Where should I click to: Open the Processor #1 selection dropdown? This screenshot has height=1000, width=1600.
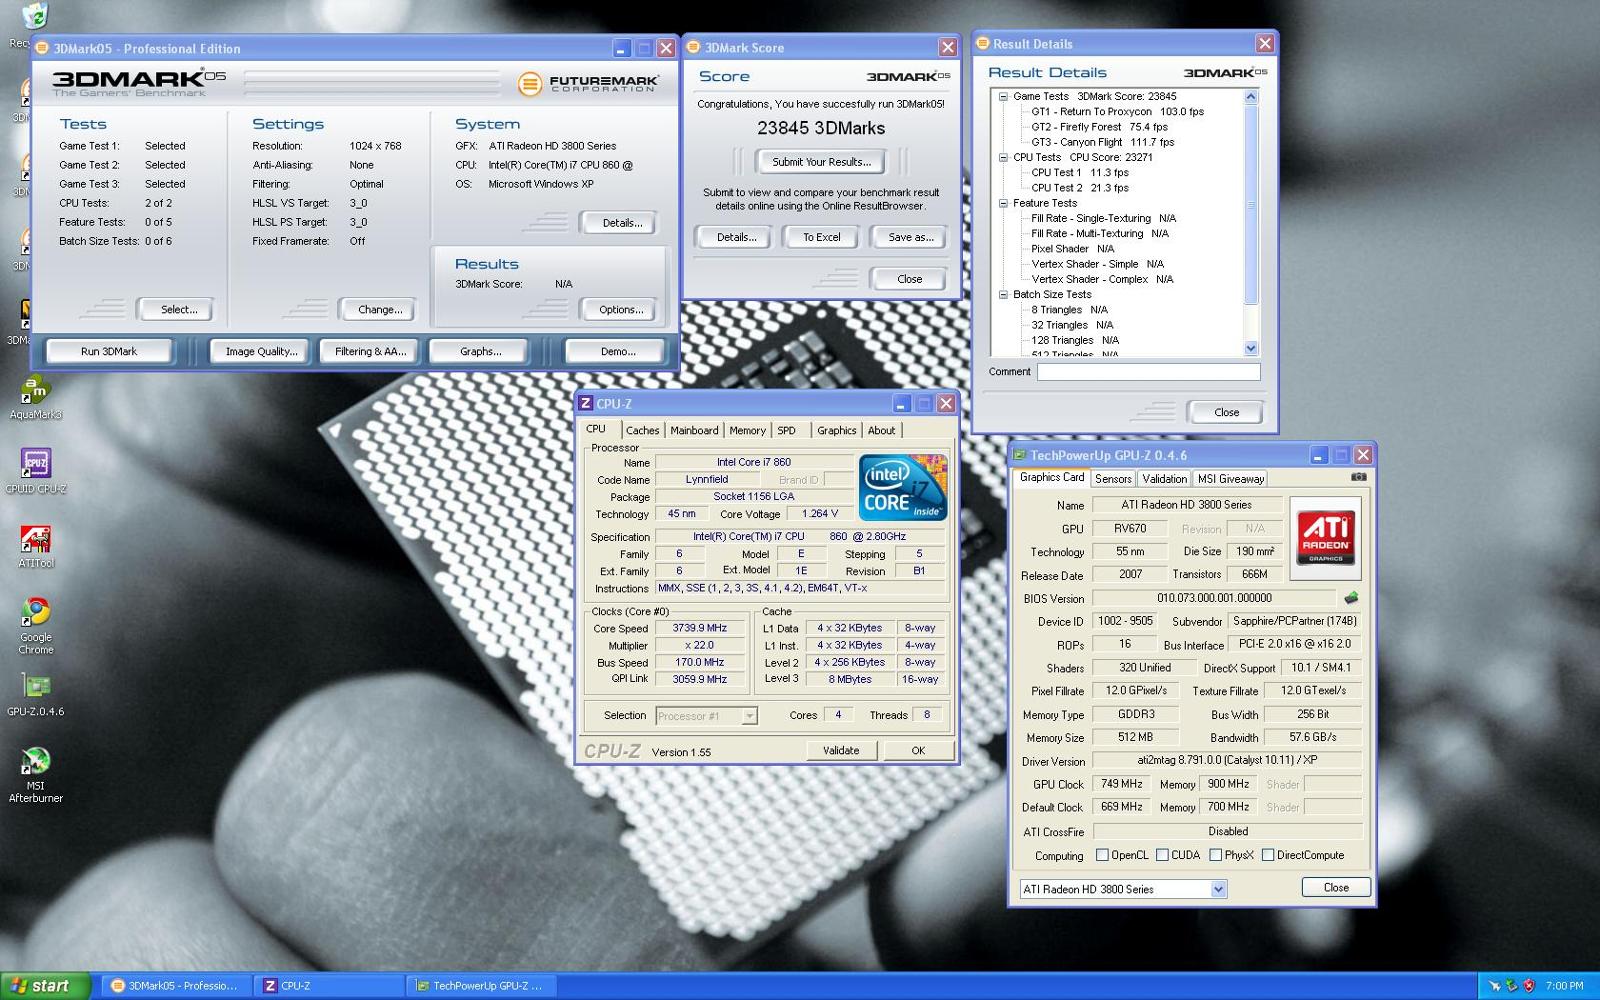(749, 716)
